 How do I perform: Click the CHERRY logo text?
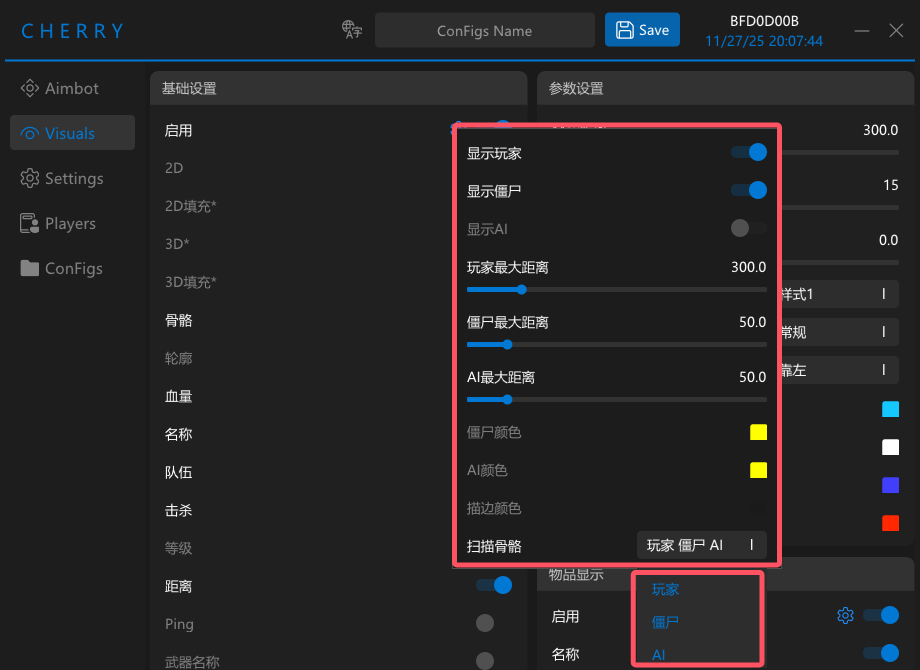73,31
